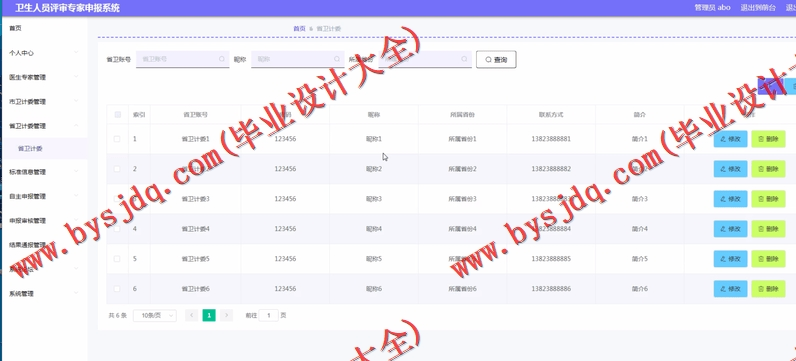Select the 省卫计委 submenu item
This screenshot has height=361, width=796.
click(x=30, y=149)
